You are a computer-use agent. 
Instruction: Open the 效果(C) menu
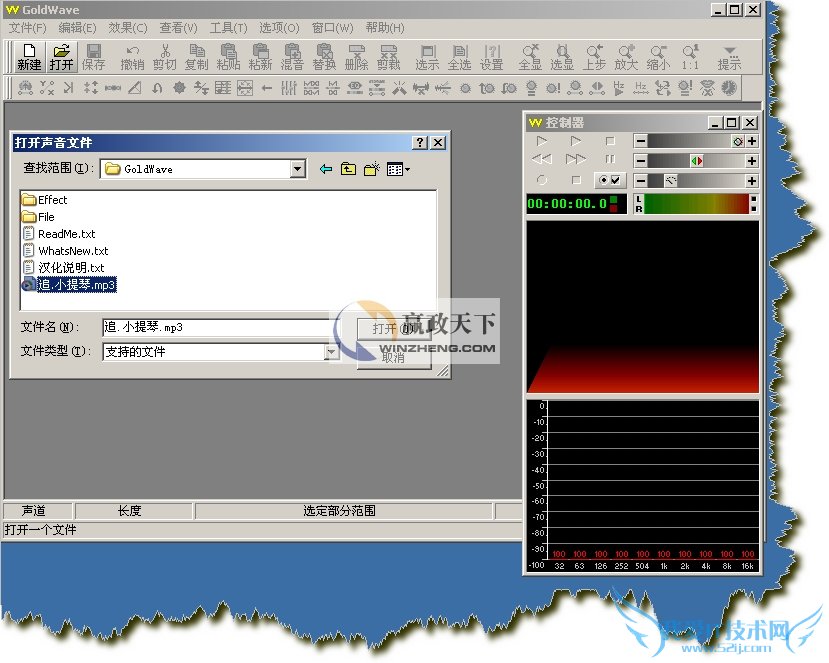click(x=127, y=28)
